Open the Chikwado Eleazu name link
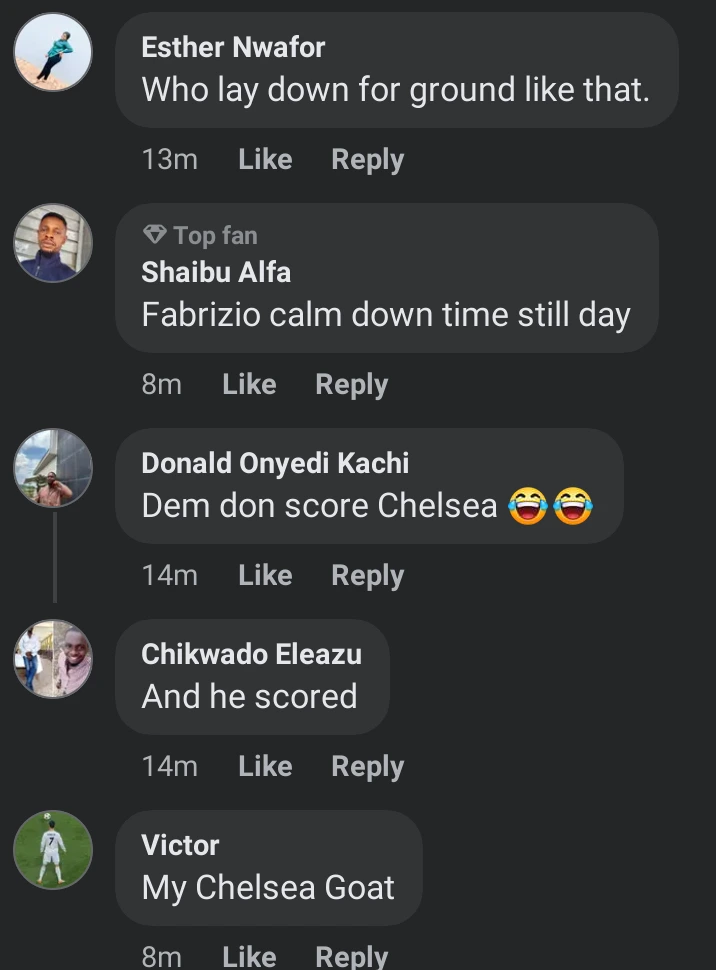Screen dimensions: 716x970 251,654
